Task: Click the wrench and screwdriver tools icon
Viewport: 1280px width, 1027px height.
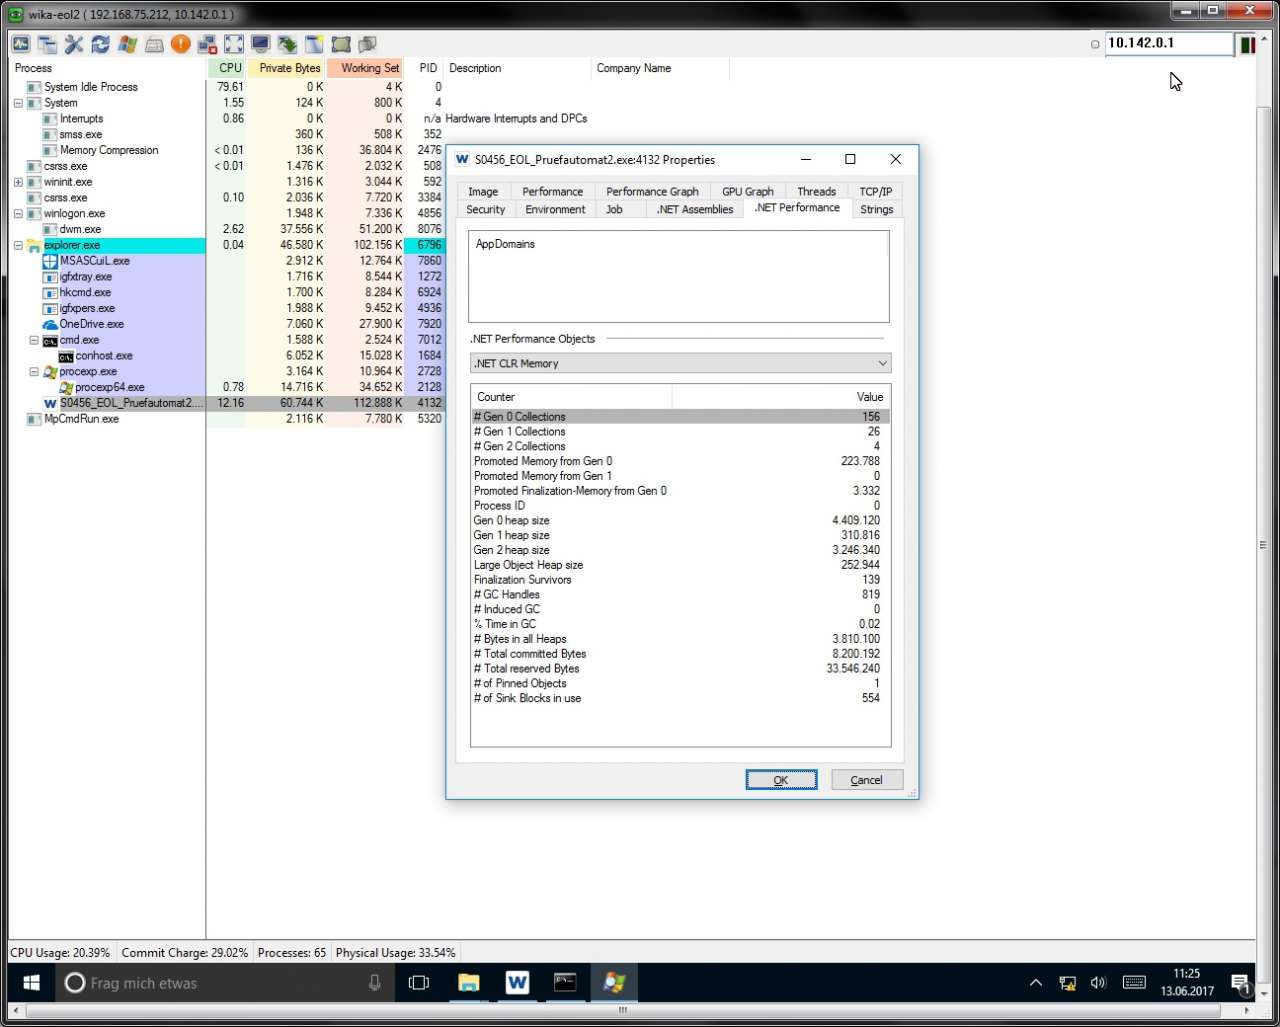Action: (x=74, y=44)
